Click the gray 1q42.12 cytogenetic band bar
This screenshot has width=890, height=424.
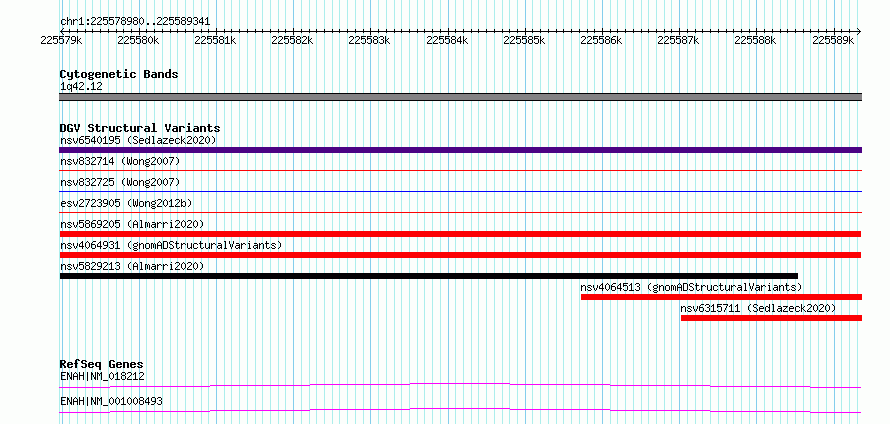tap(460, 97)
